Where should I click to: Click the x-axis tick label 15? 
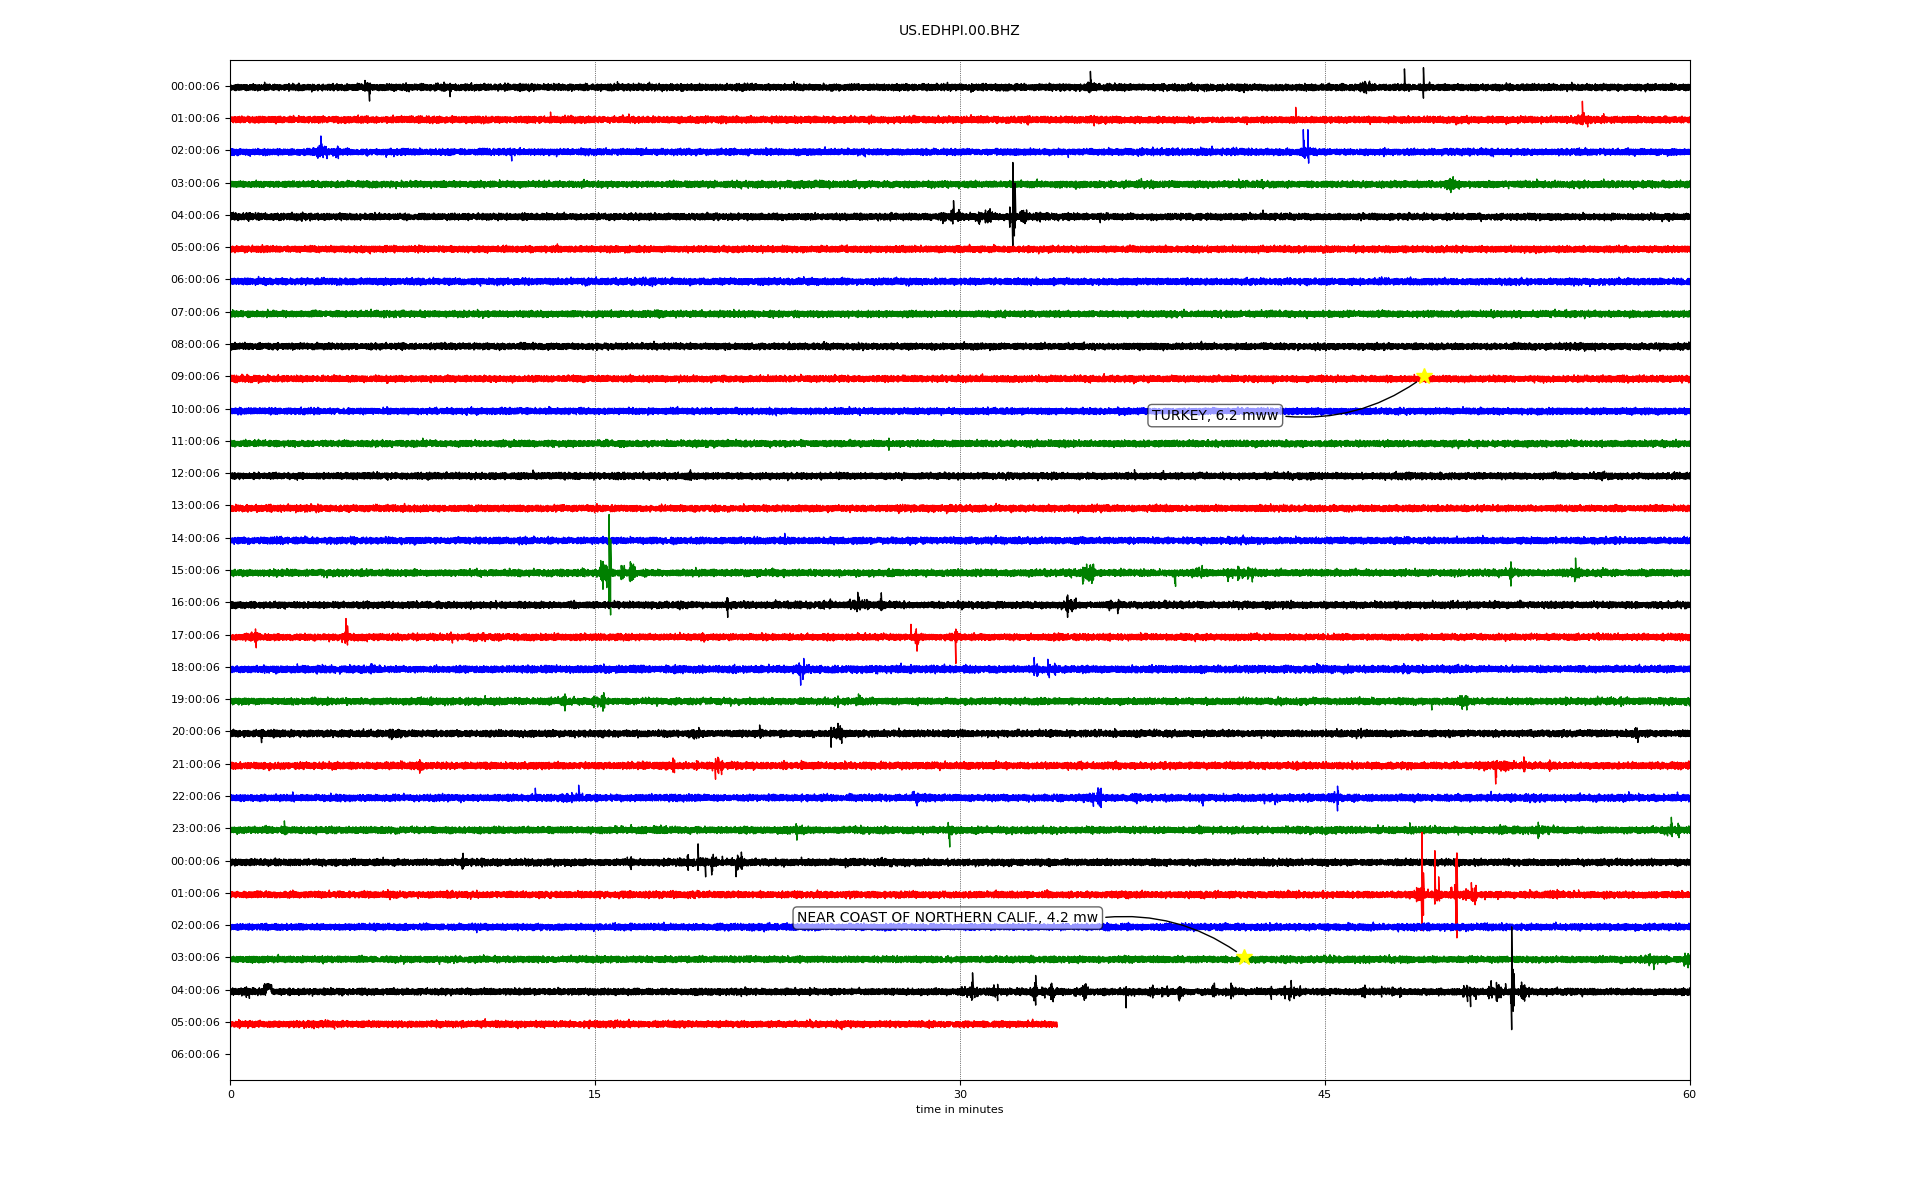pos(595,1094)
